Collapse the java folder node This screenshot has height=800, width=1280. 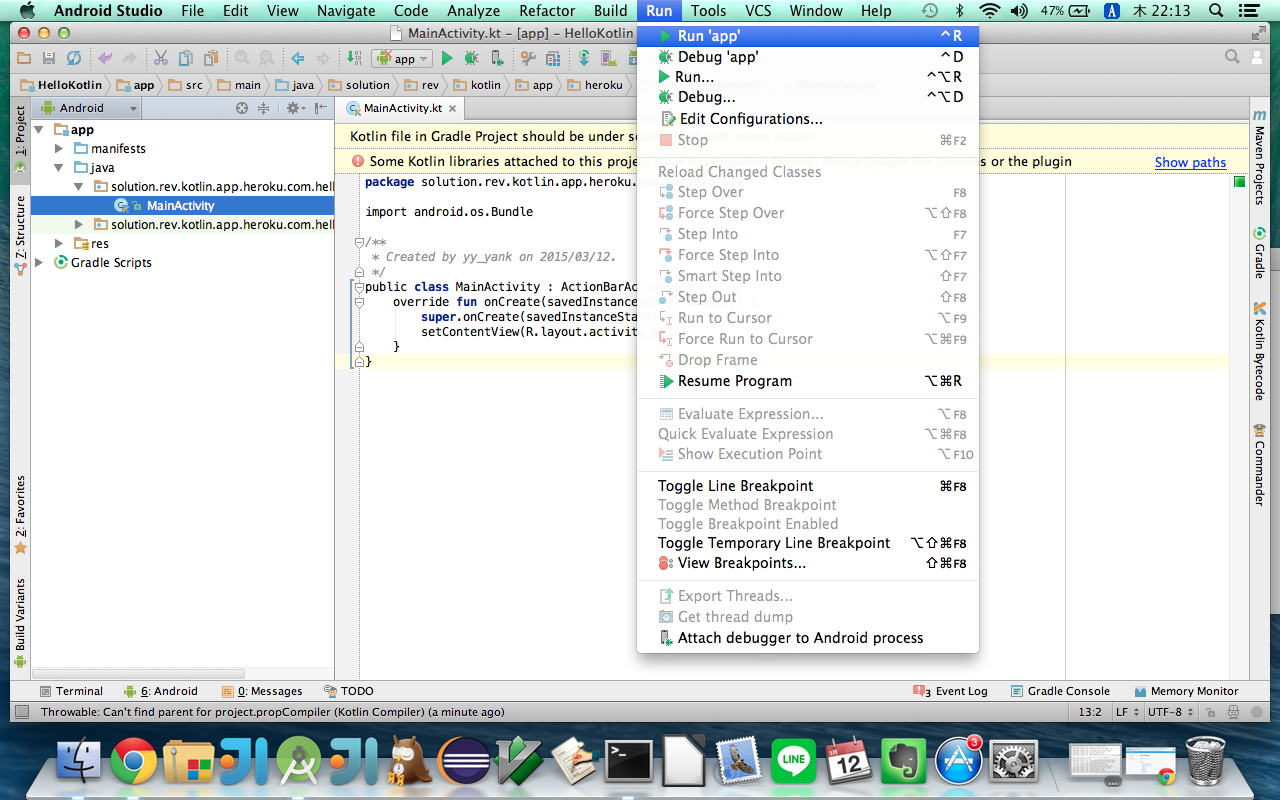(59, 168)
